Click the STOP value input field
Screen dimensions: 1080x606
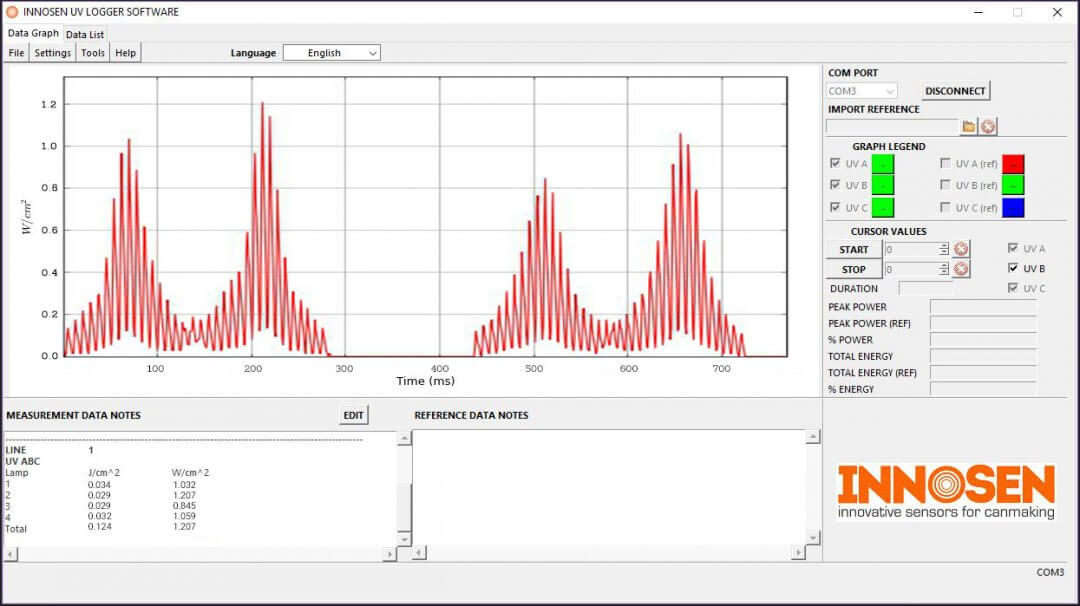(x=911, y=269)
